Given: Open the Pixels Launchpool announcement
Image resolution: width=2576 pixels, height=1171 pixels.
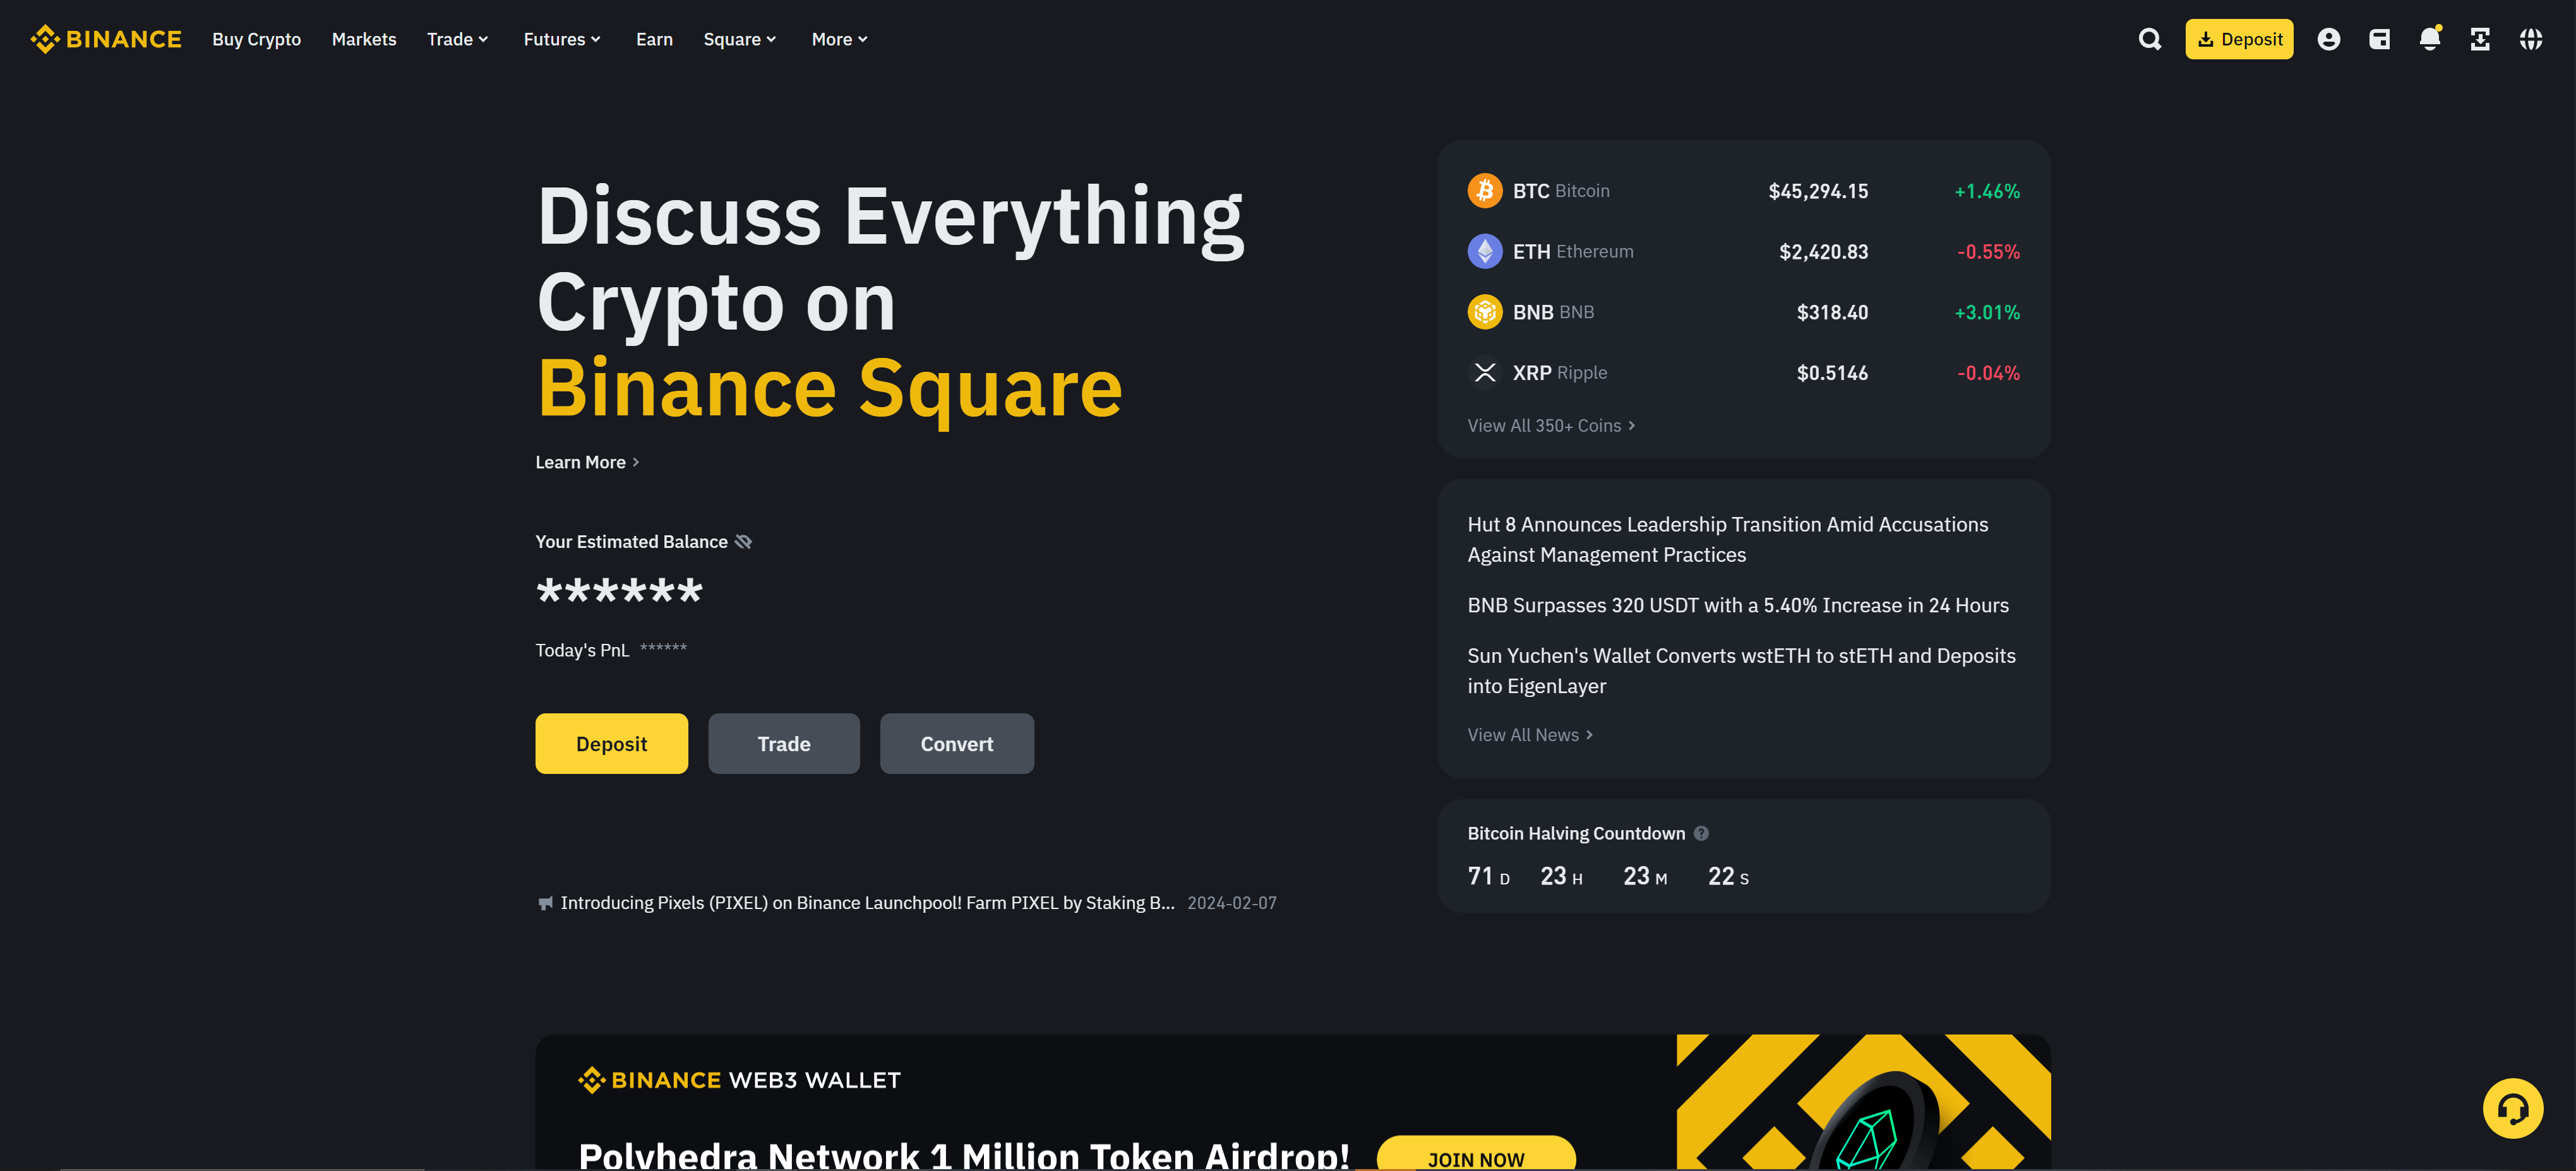Looking at the screenshot, I should (867, 903).
